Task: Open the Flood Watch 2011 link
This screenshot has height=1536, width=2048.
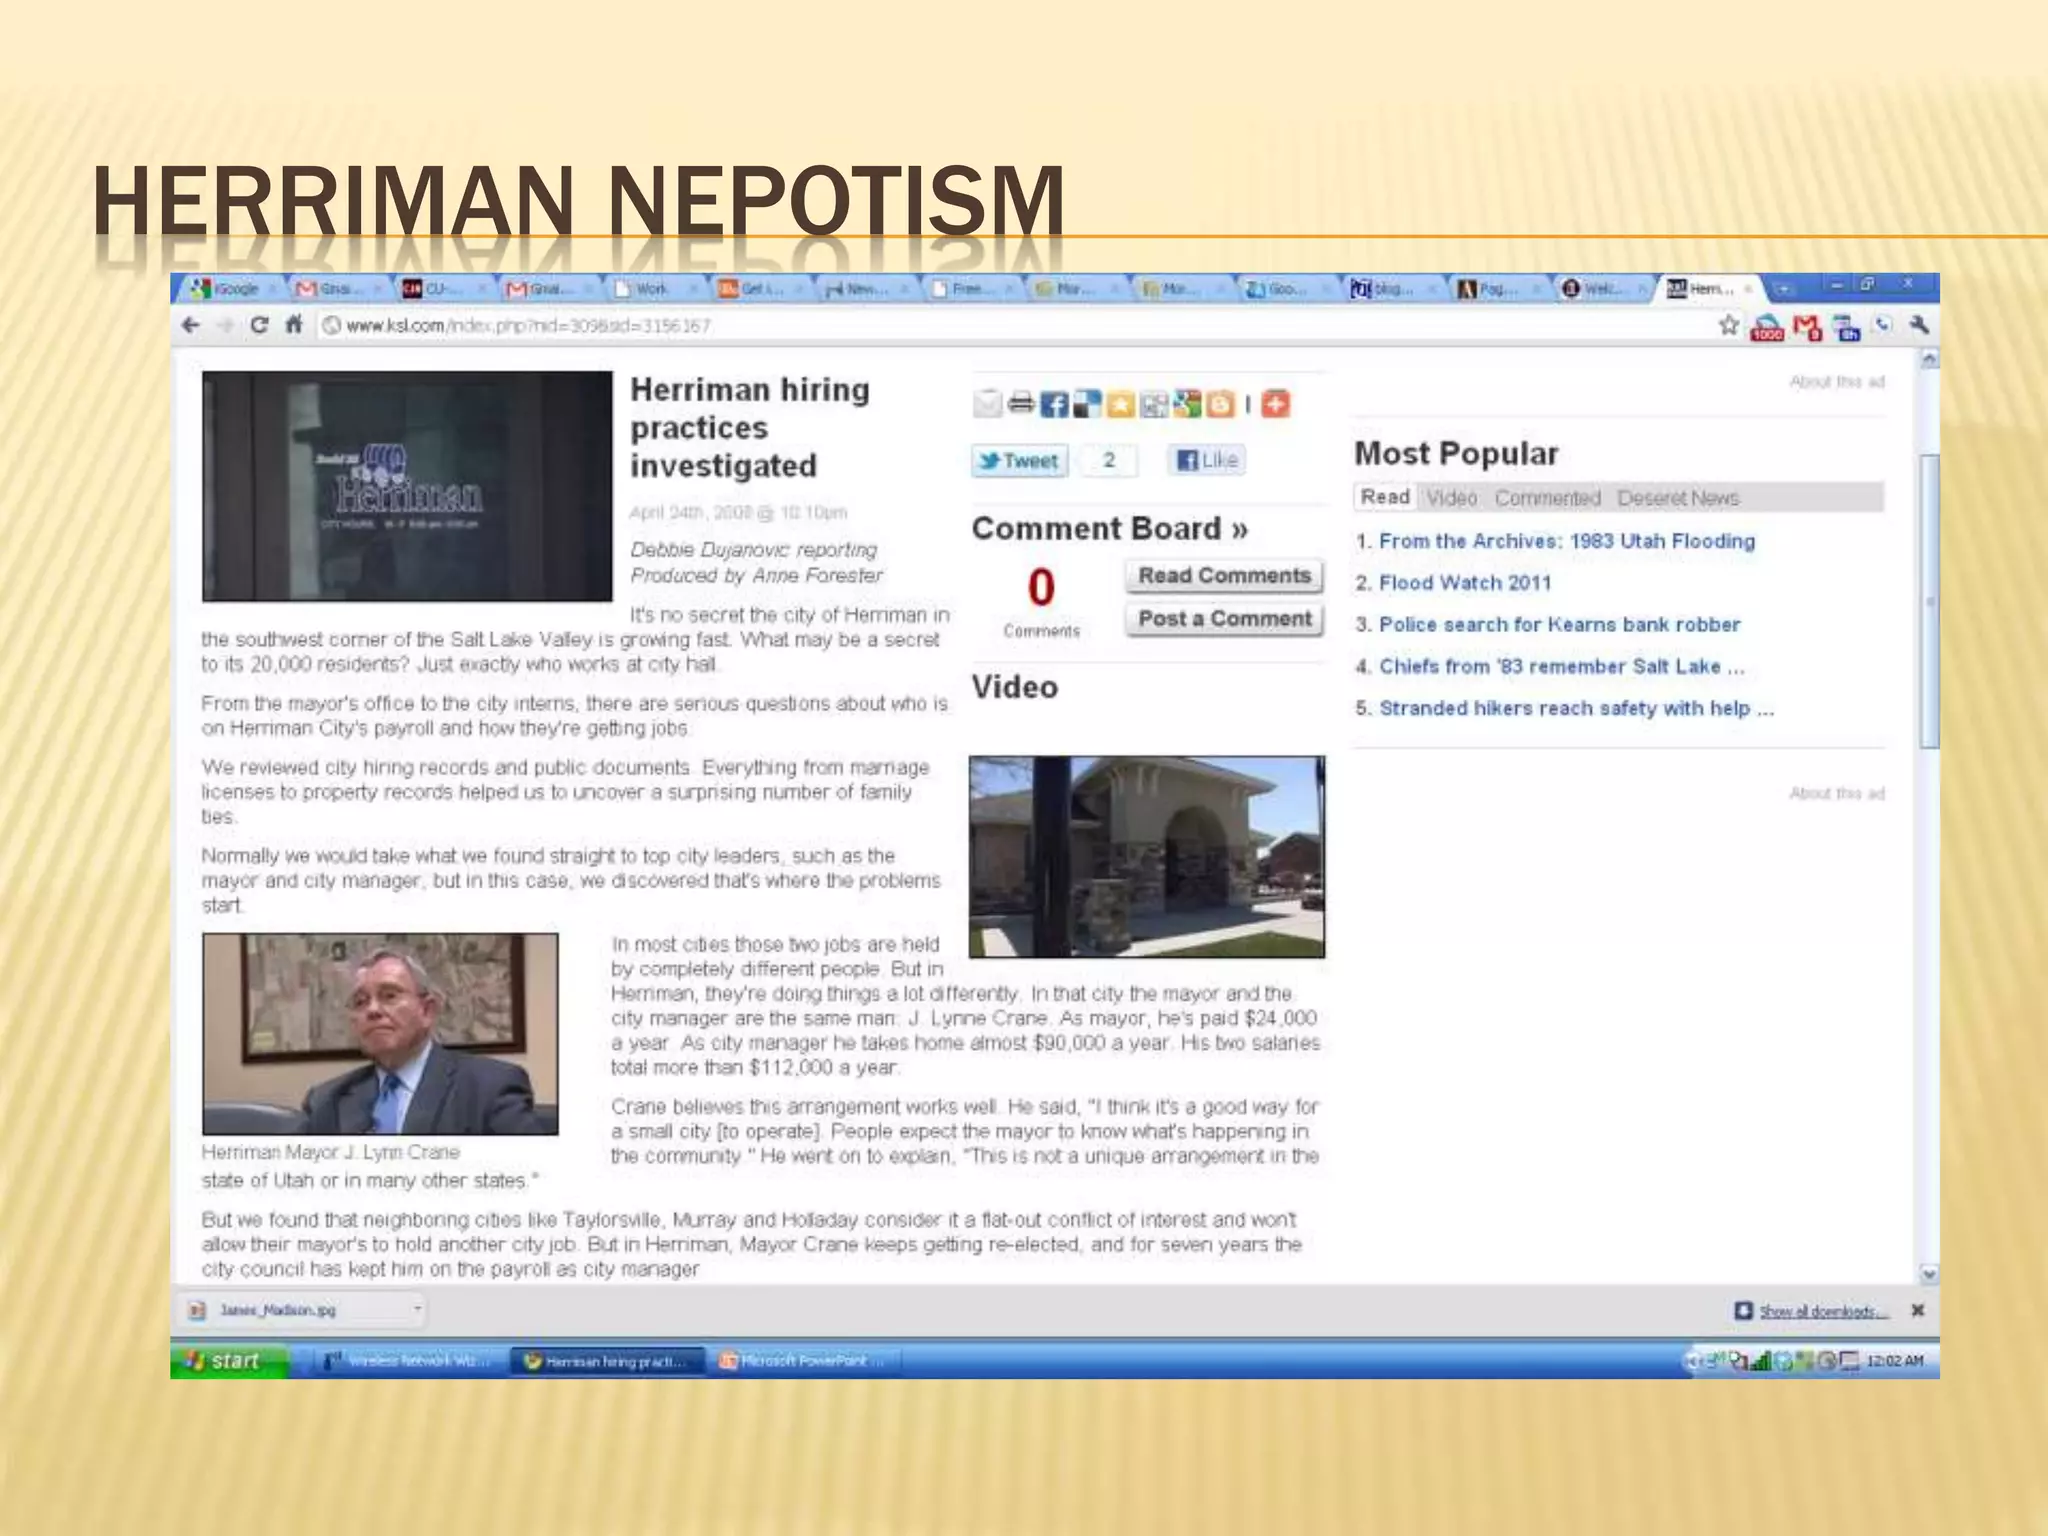Action: (1465, 583)
